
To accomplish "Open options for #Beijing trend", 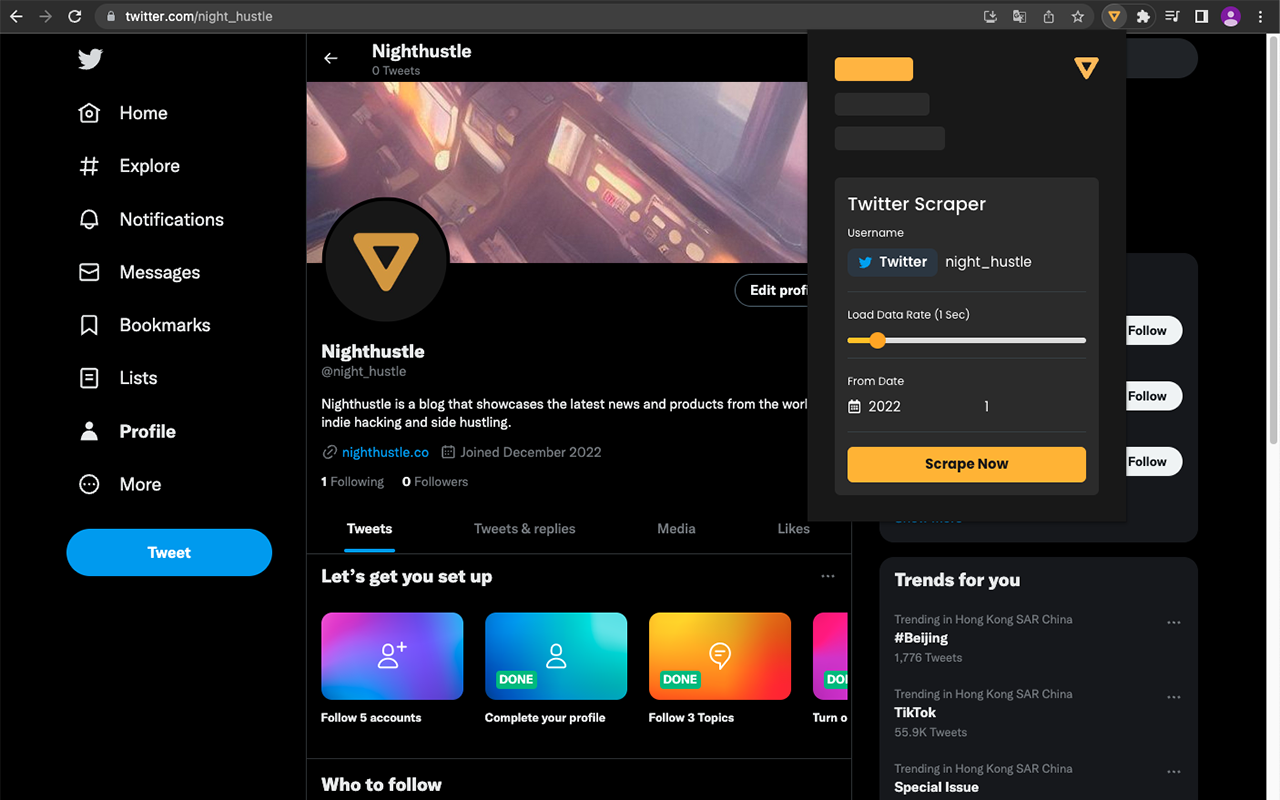I will click(1173, 622).
